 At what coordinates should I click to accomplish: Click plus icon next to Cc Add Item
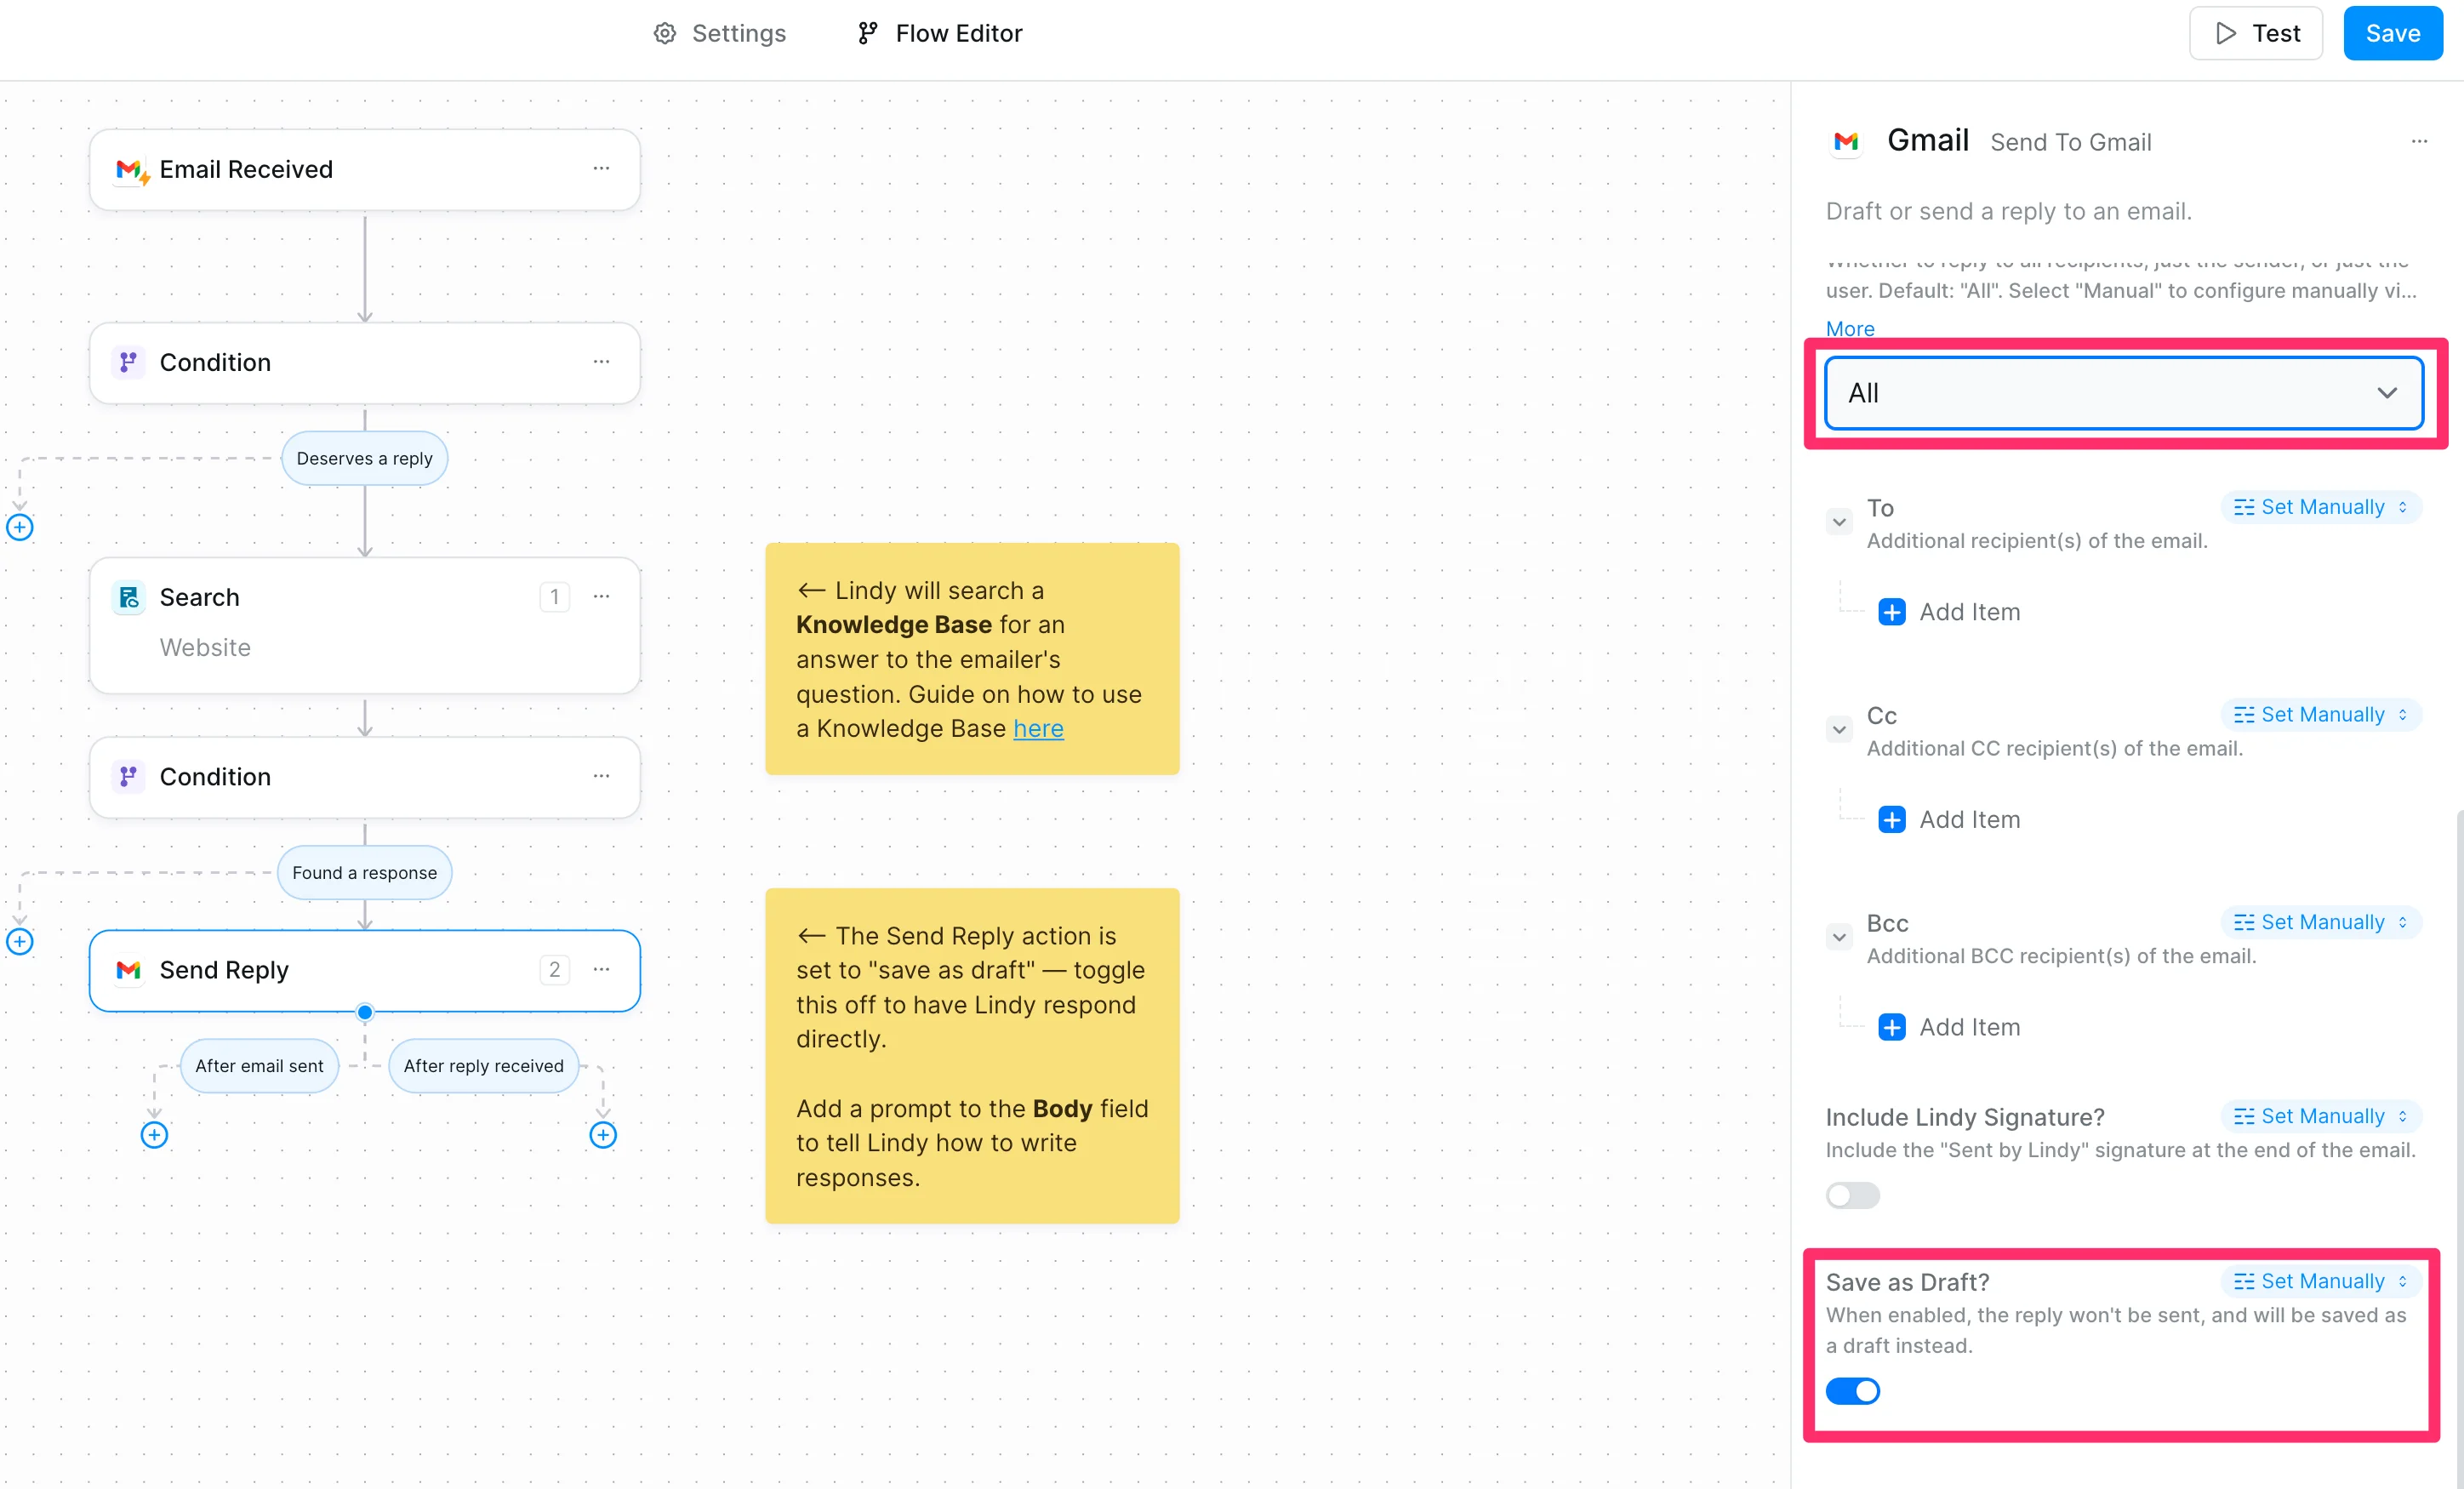tap(1891, 820)
